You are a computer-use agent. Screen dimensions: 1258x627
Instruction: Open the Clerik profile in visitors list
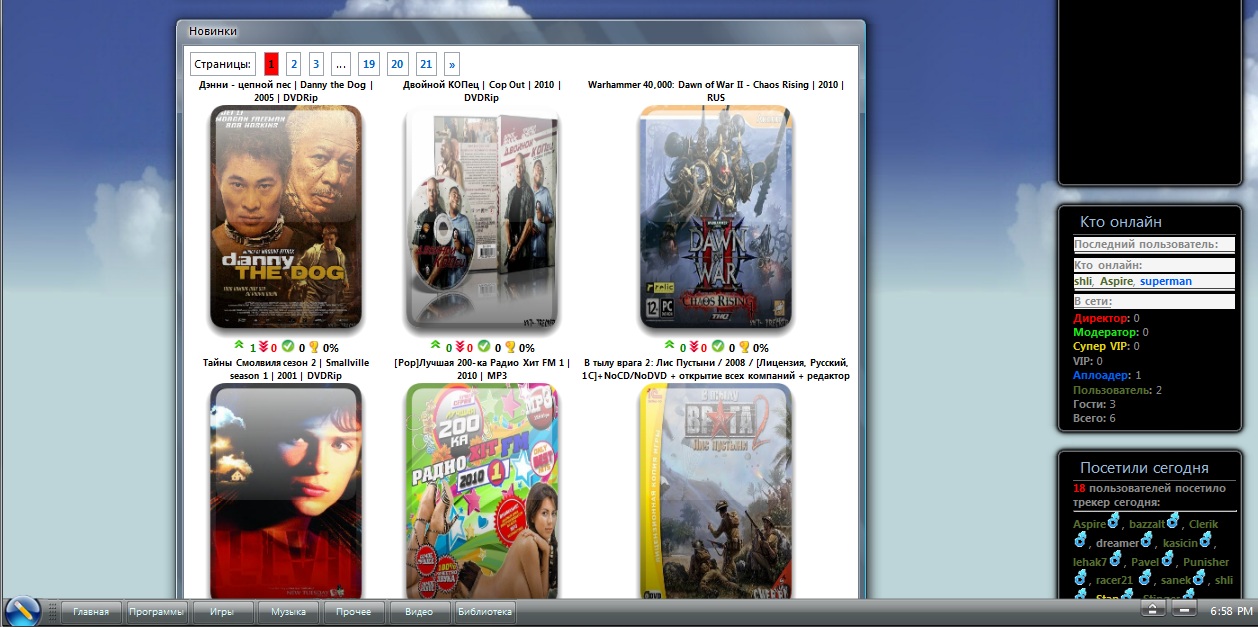click(x=1204, y=524)
